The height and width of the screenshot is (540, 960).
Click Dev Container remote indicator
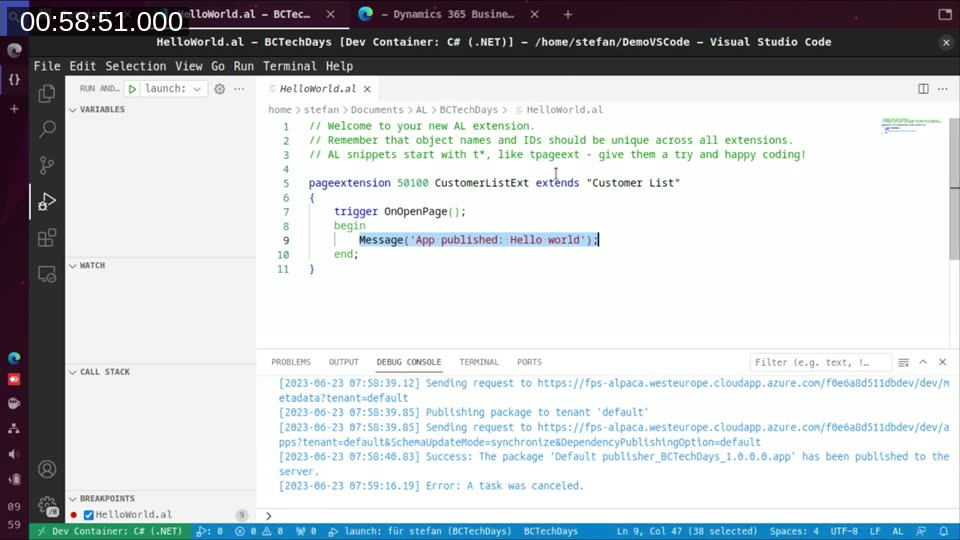tap(110, 531)
